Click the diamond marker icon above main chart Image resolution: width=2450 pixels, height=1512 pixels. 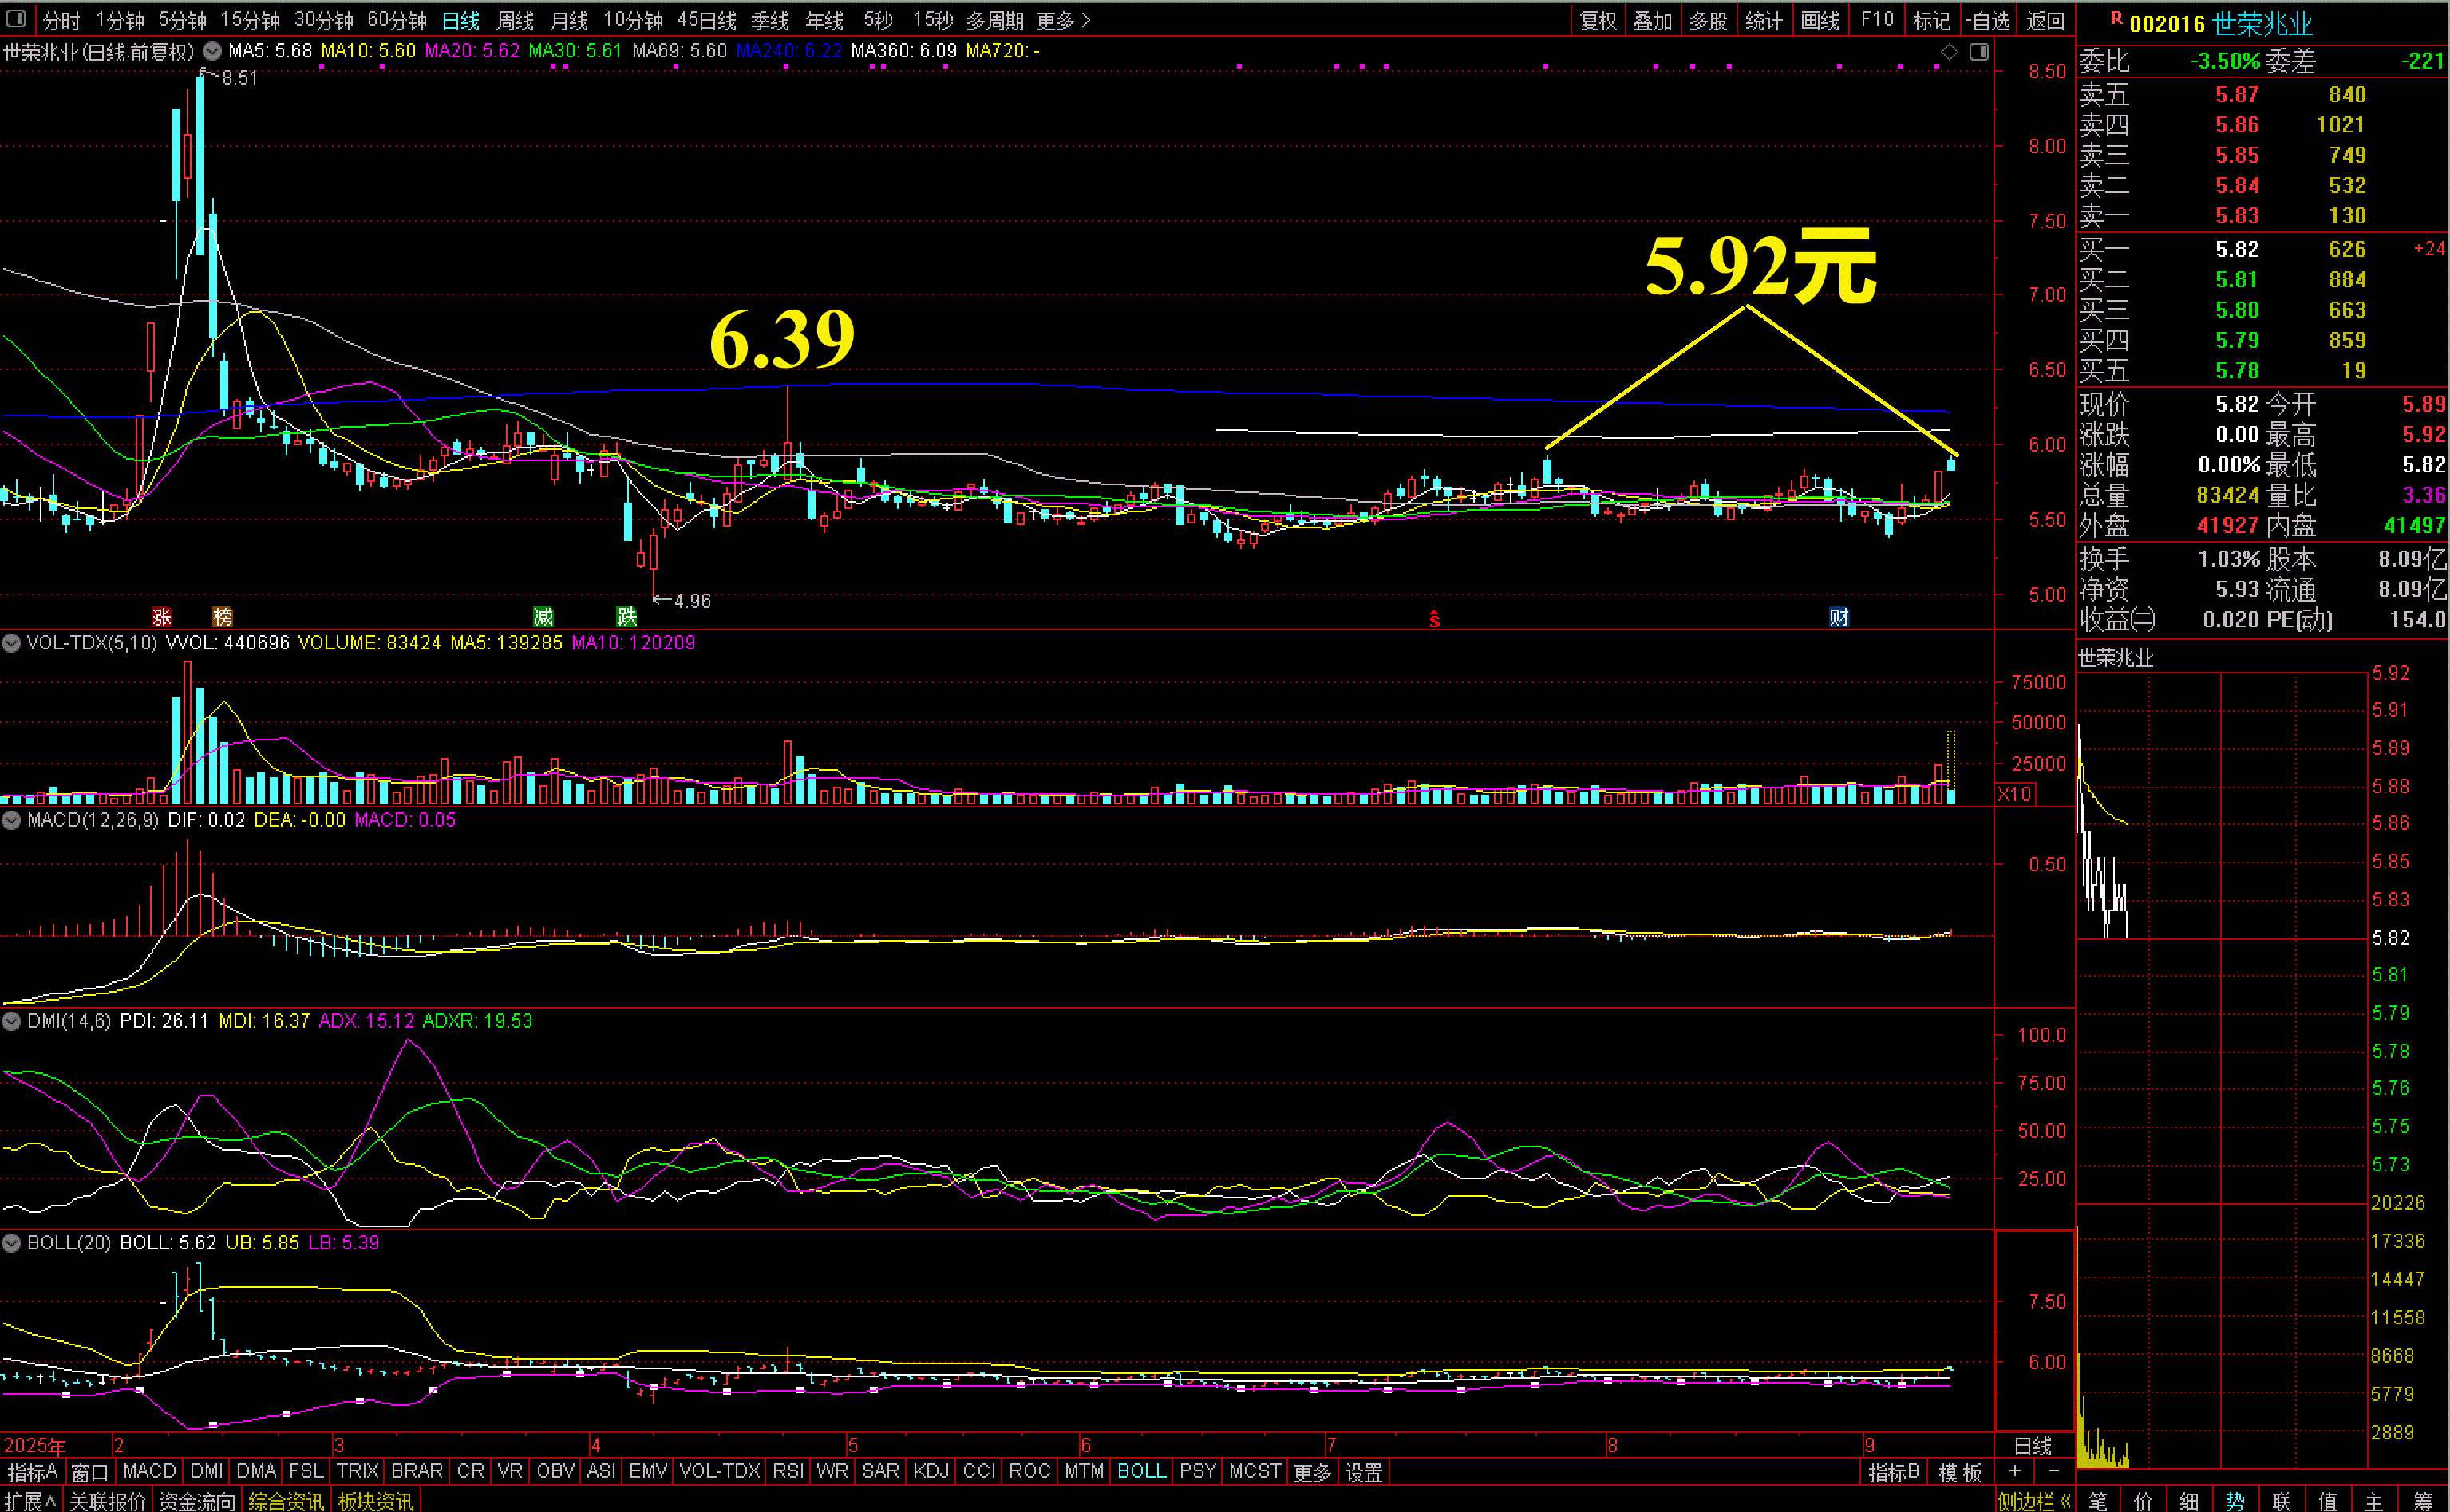pos(1949,51)
